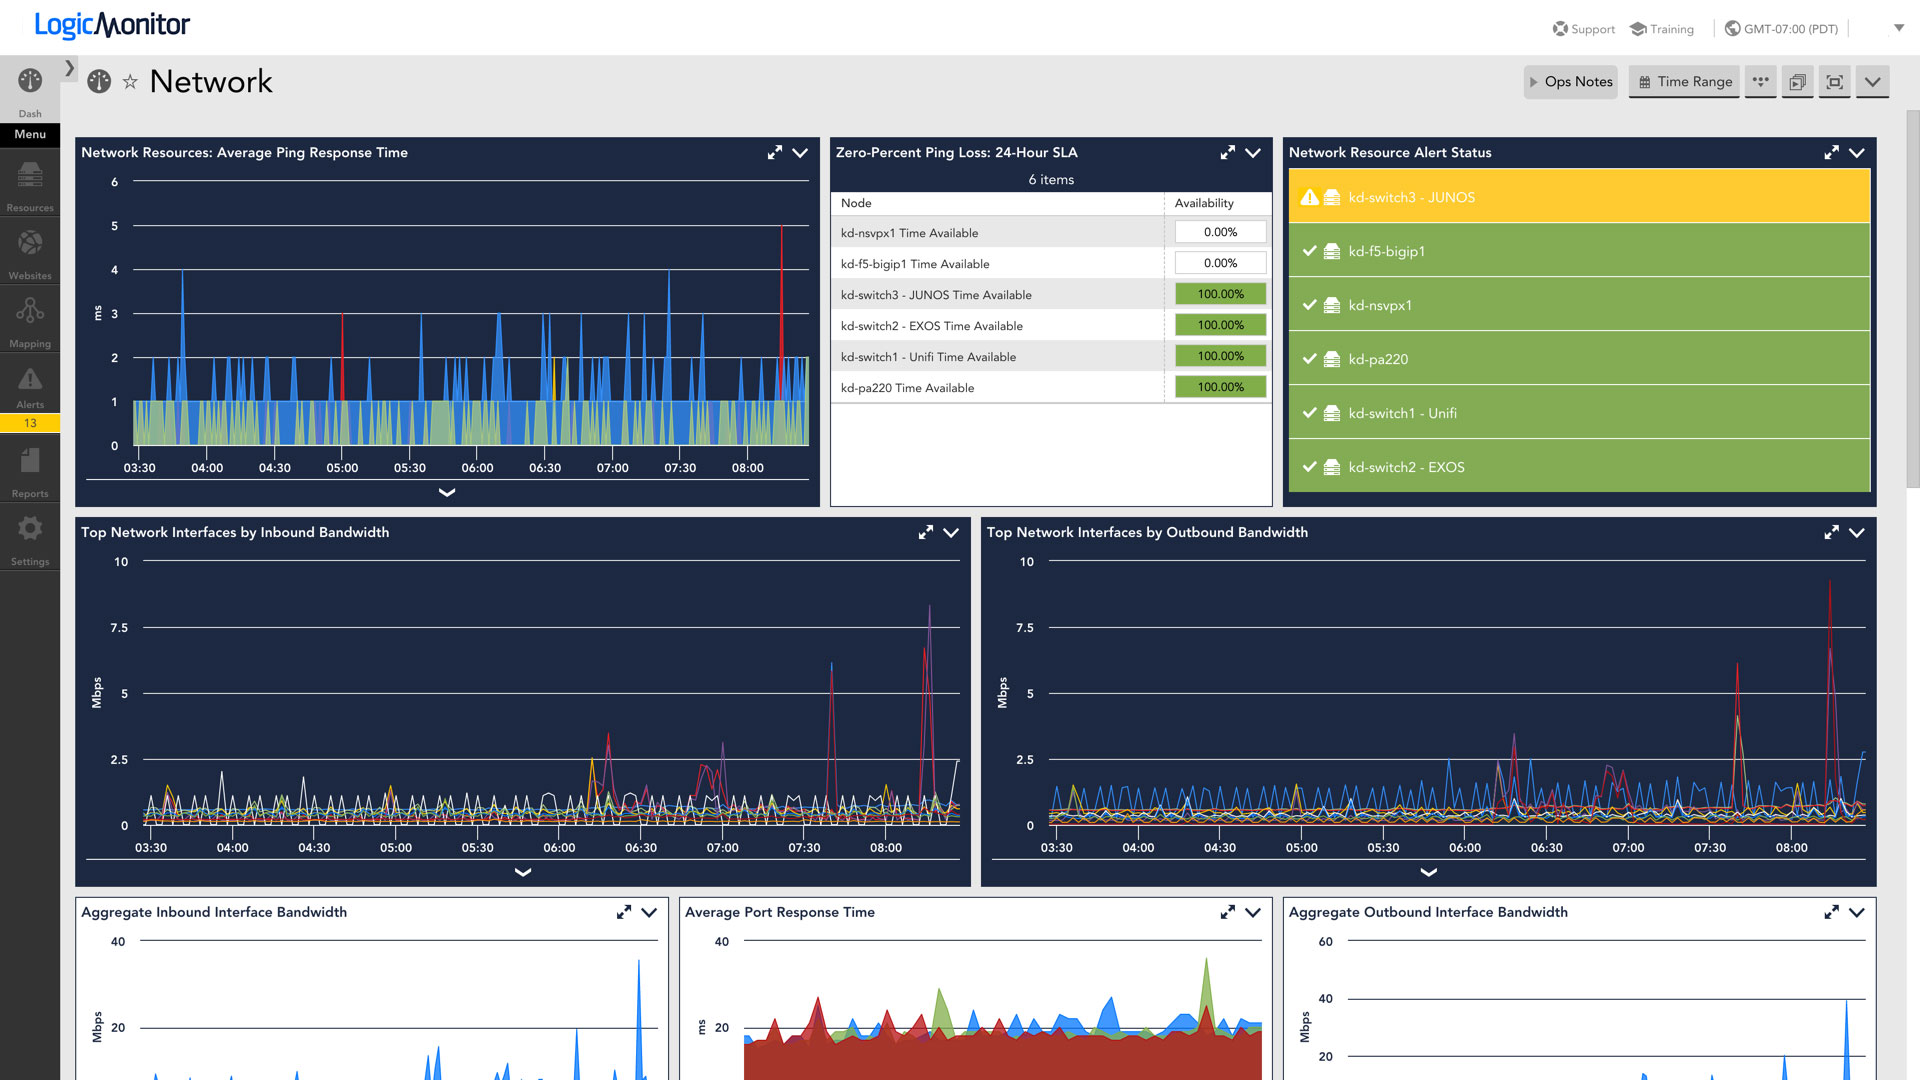Viewport: 1920px width, 1080px height.
Task: Open Reports from the sidebar
Action: coord(30,472)
